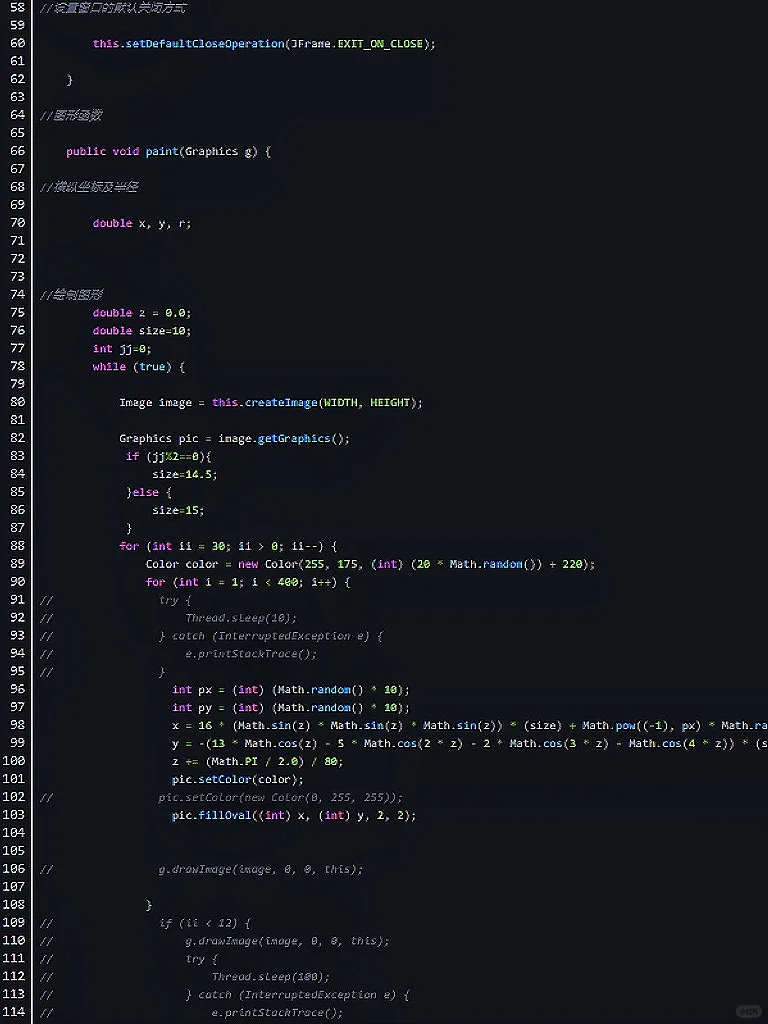Click the setDefaultCloseOperation method call

pos(205,44)
